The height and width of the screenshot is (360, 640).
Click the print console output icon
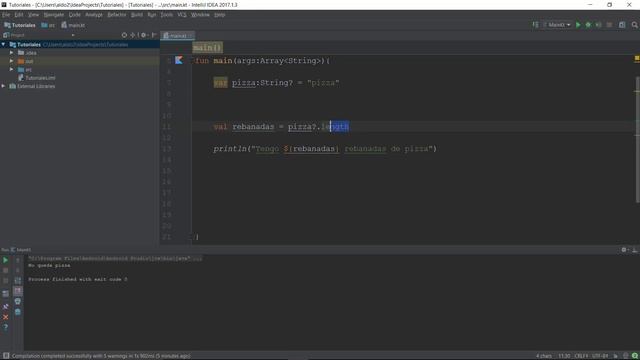(18, 302)
